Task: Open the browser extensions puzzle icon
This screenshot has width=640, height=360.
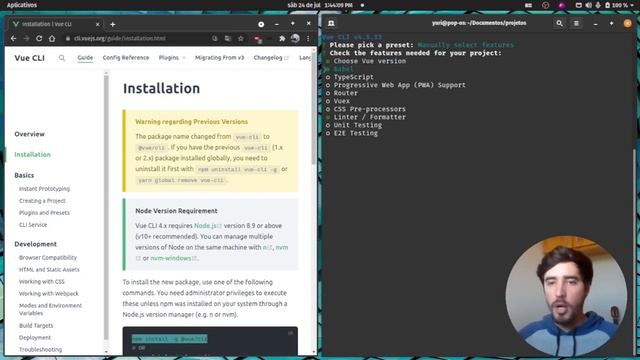Action: (x=282, y=38)
